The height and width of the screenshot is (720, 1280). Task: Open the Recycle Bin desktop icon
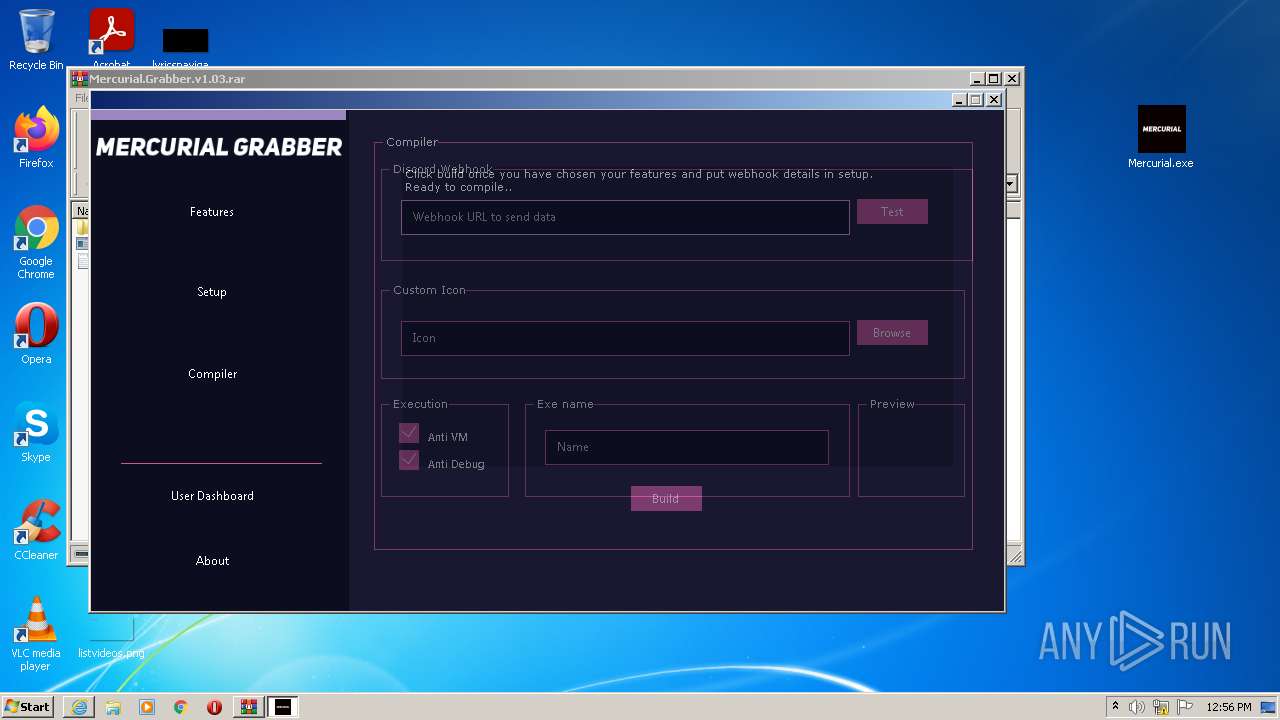pos(36,40)
